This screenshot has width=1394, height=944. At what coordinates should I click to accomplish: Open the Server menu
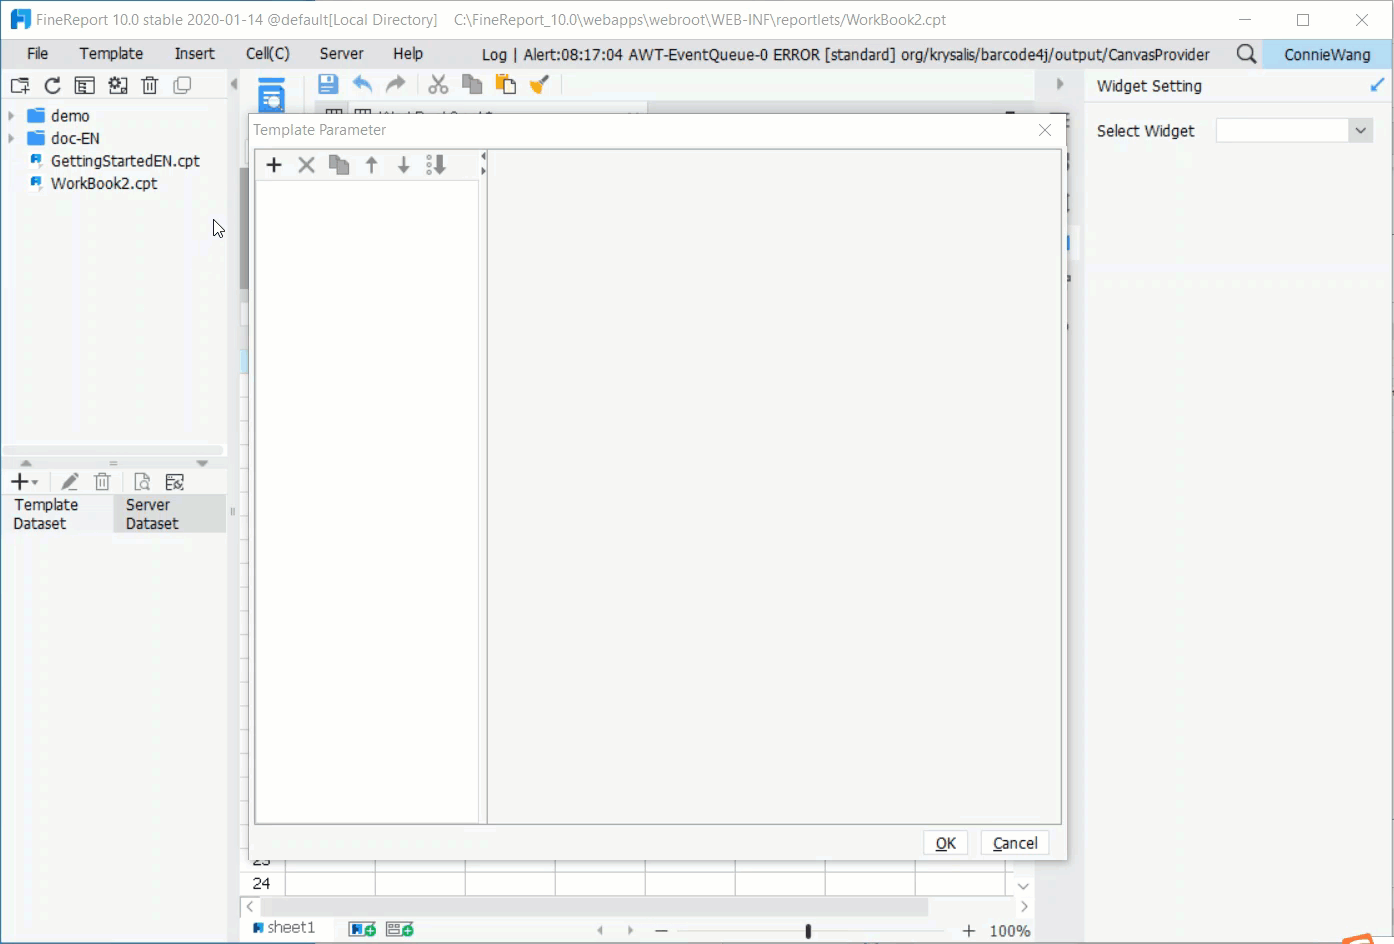click(x=341, y=54)
